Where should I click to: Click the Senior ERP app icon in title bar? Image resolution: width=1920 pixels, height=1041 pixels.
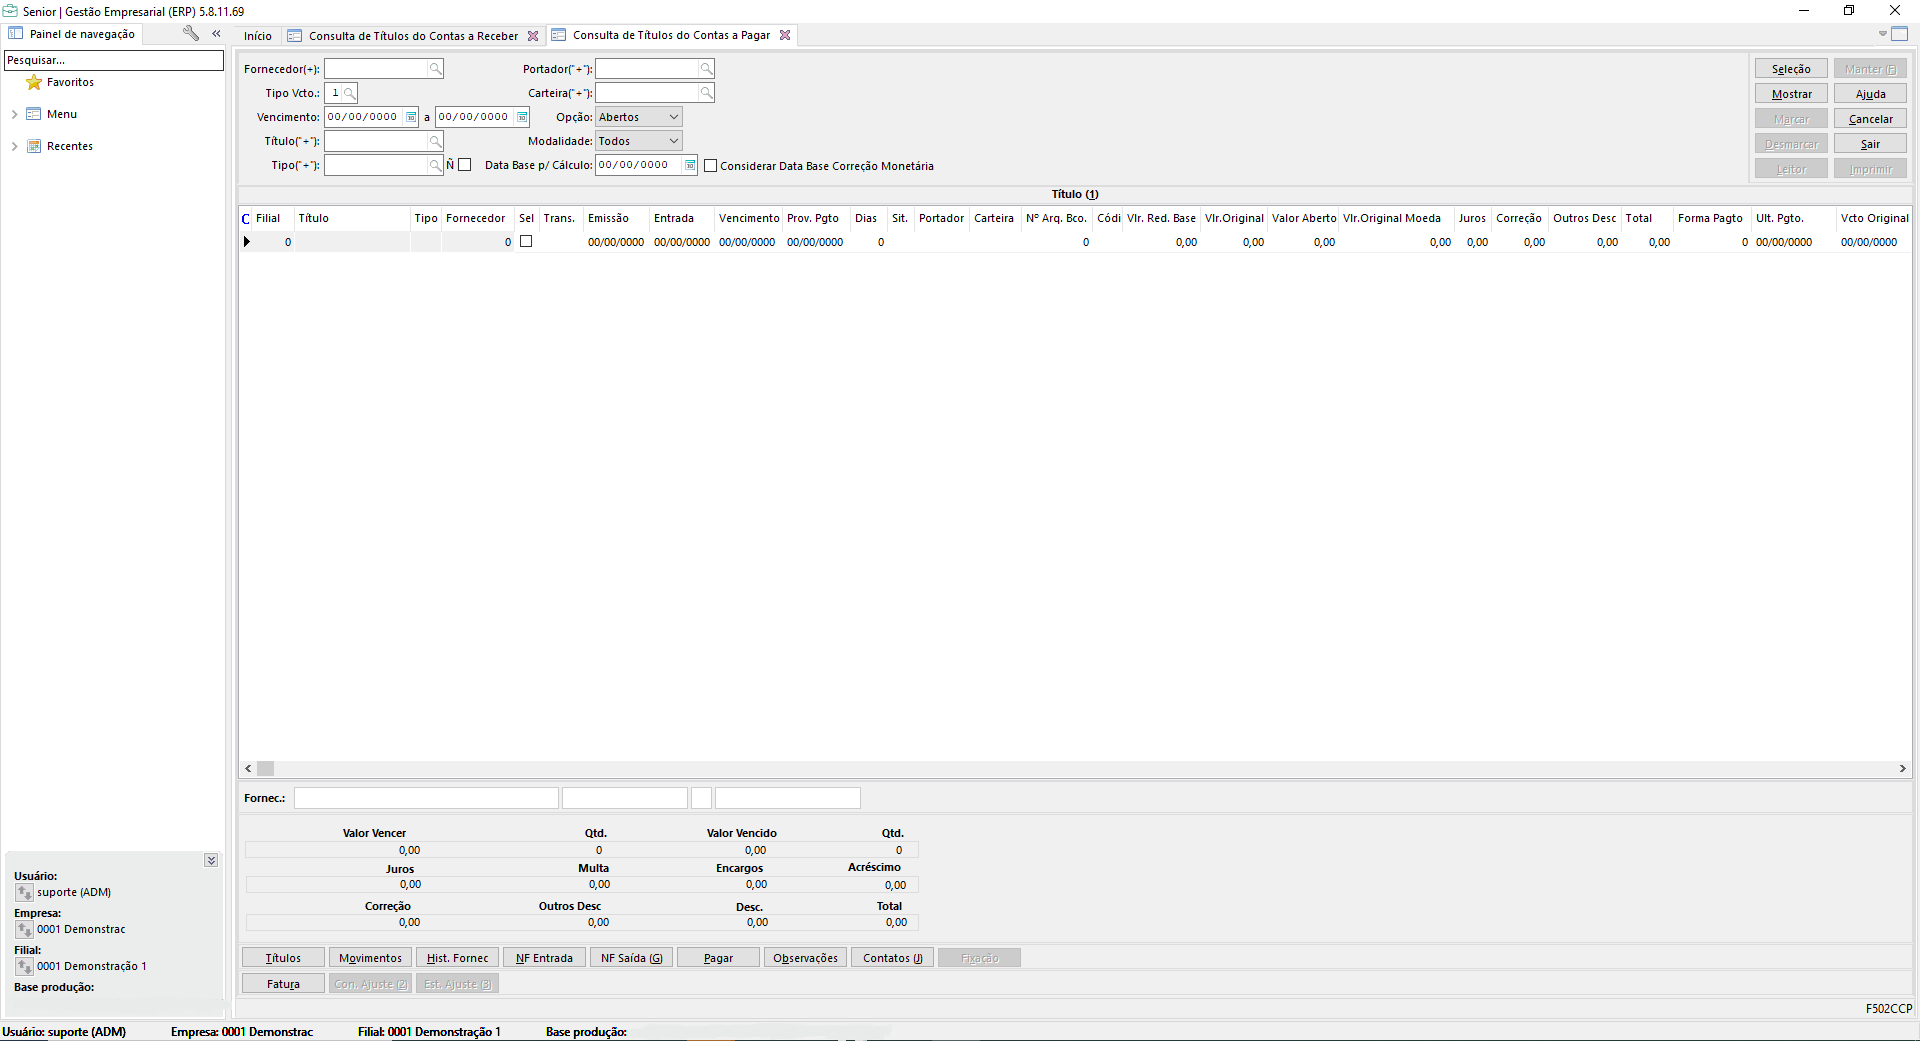(x=10, y=11)
